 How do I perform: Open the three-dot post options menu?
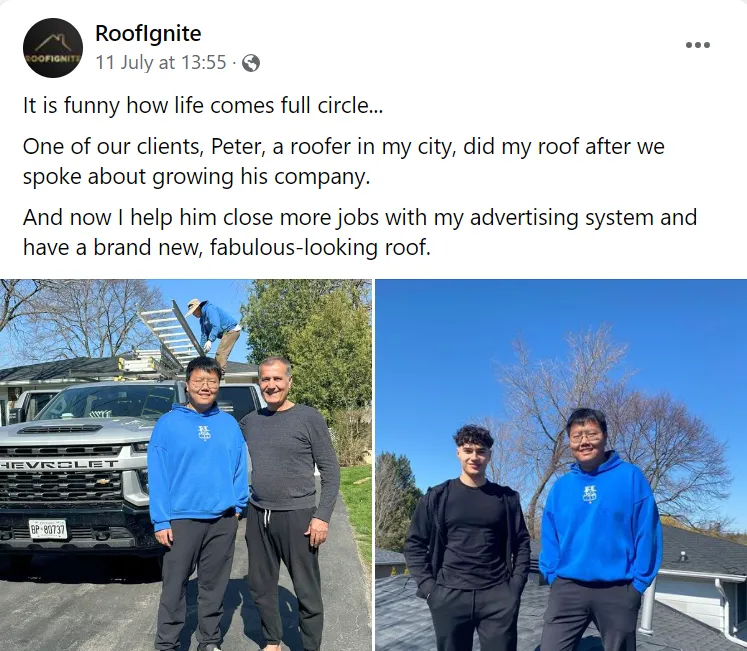(x=697, y=45)
